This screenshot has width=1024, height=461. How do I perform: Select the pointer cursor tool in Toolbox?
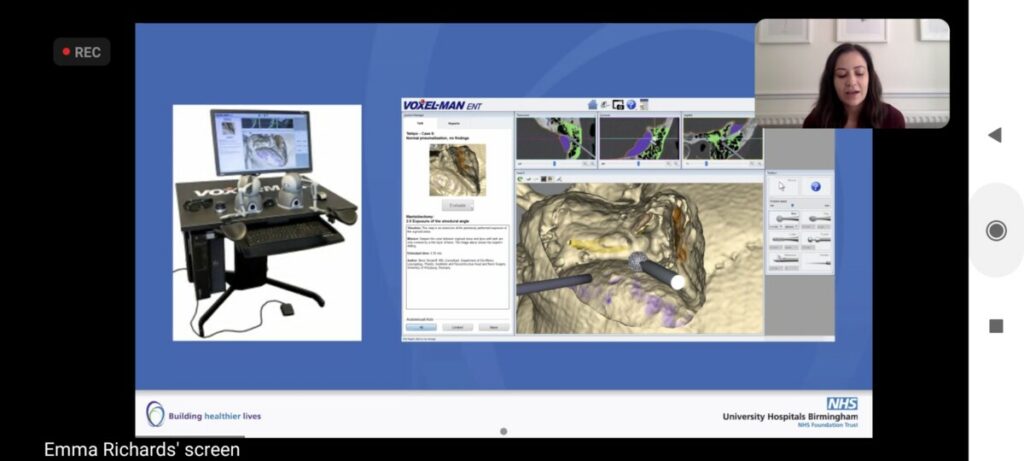782,186
